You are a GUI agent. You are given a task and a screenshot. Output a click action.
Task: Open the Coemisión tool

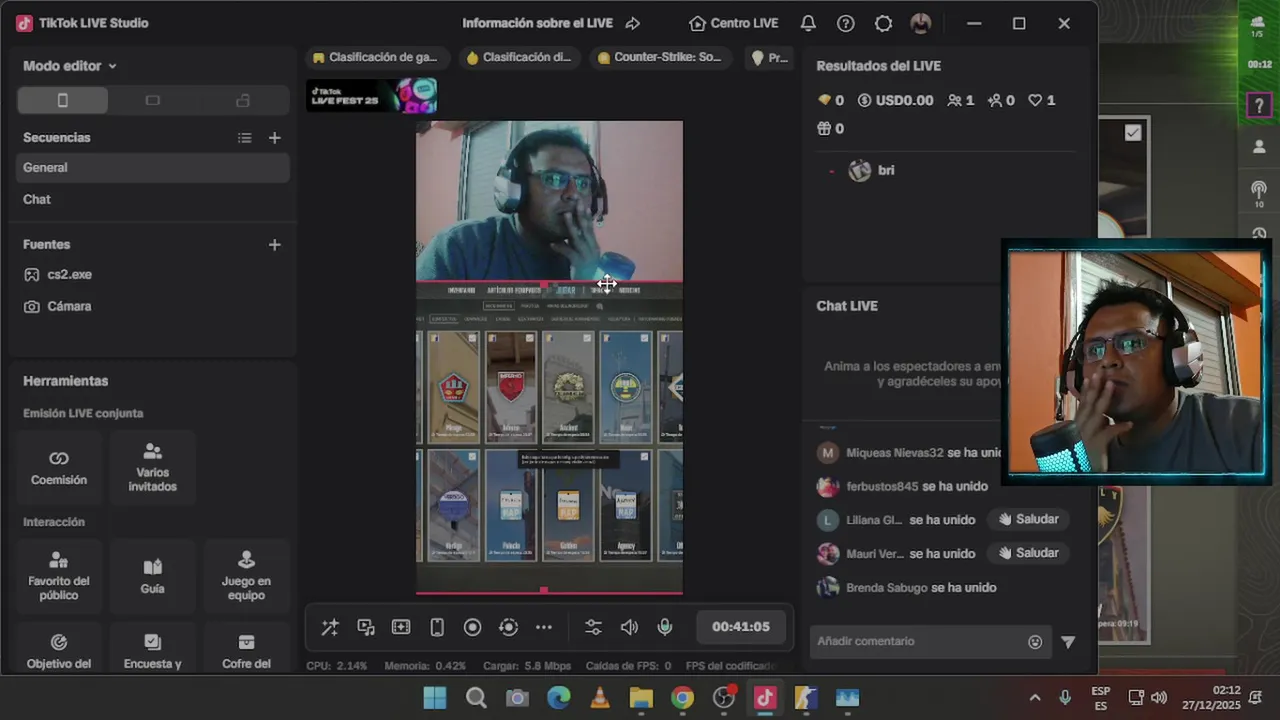pyautogui.click(x=59, y=468)
